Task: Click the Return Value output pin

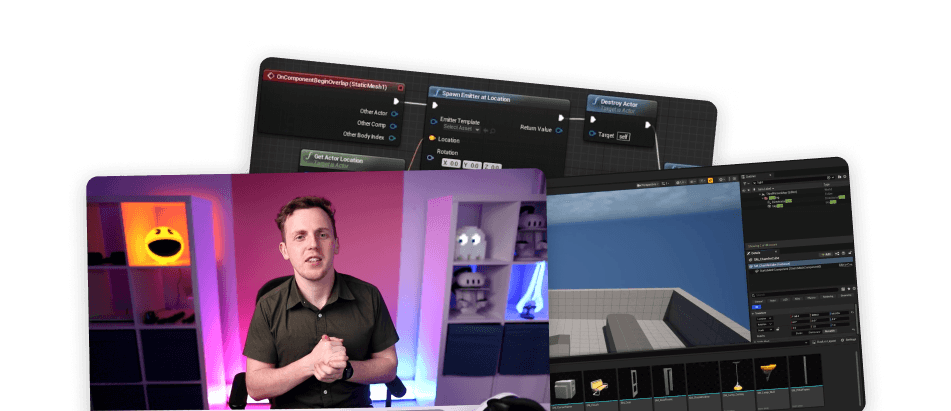Action: point(559,130)
